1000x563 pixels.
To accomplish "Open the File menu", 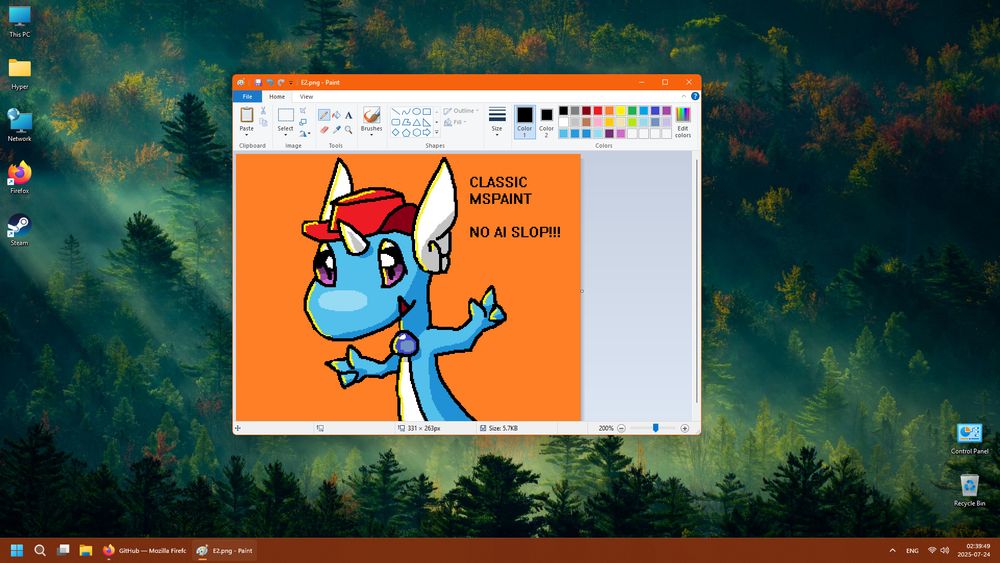I will click(247, 96).
